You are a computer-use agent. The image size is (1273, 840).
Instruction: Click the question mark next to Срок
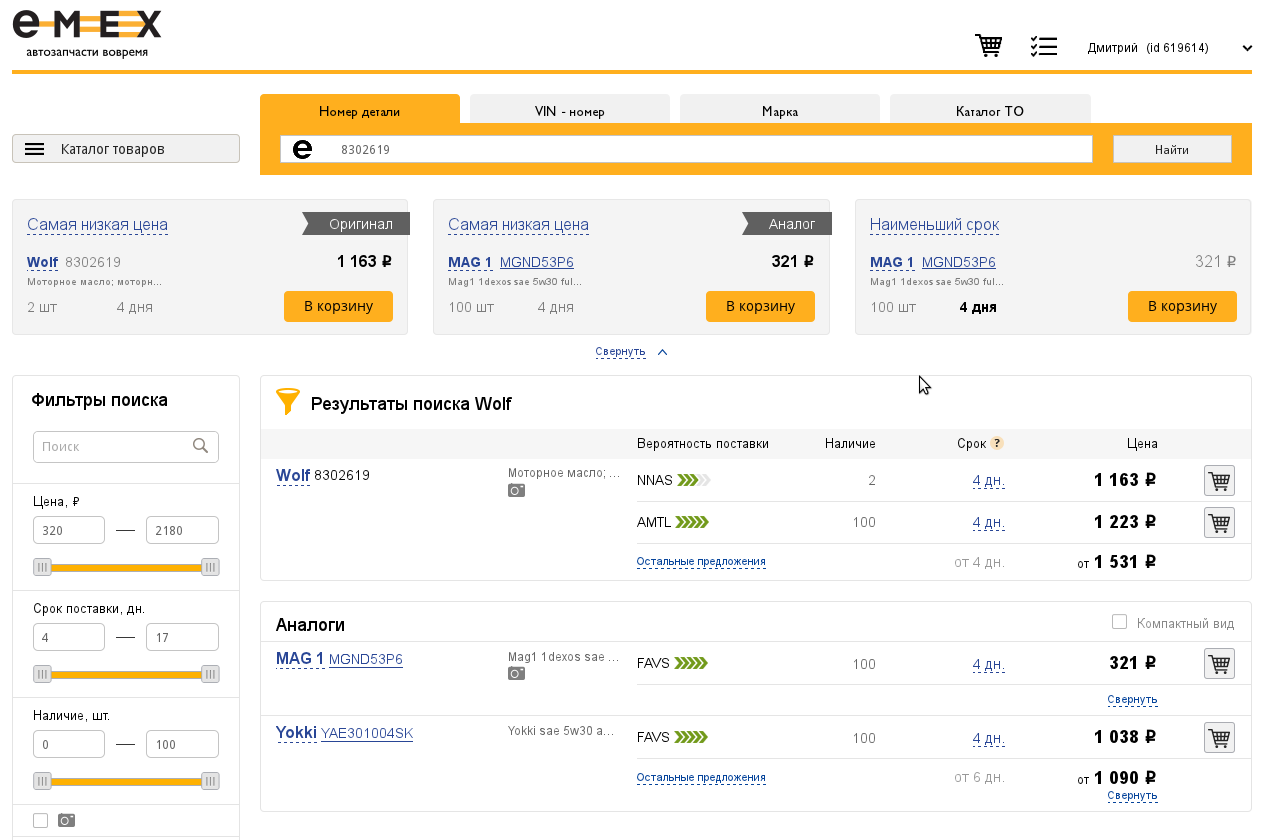click(x=997, y=443)
